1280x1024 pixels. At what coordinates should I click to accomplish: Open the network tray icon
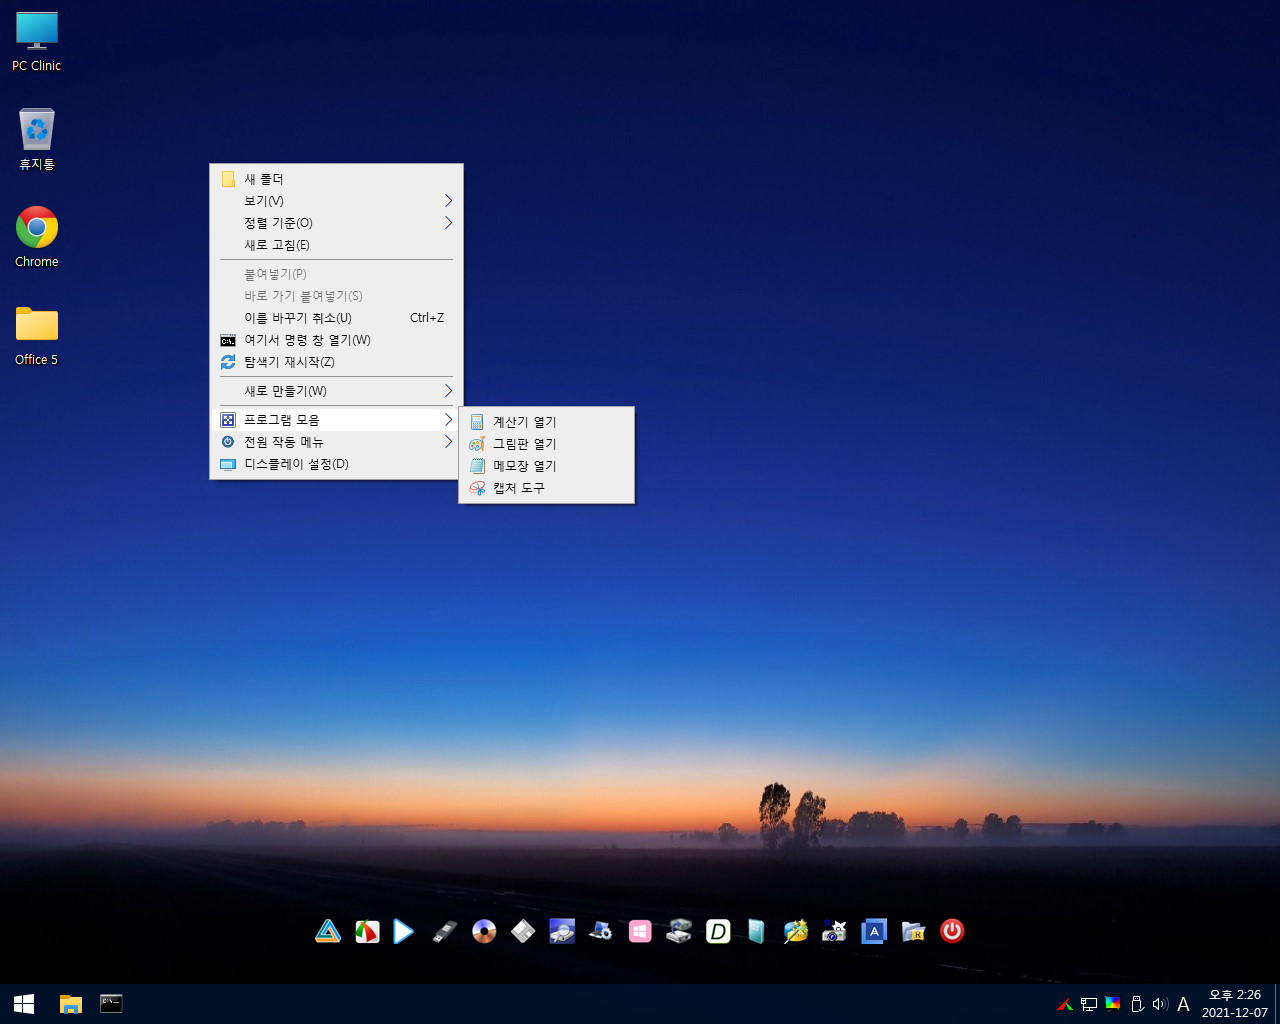pyautogui.click(x=1089, y=1004)
